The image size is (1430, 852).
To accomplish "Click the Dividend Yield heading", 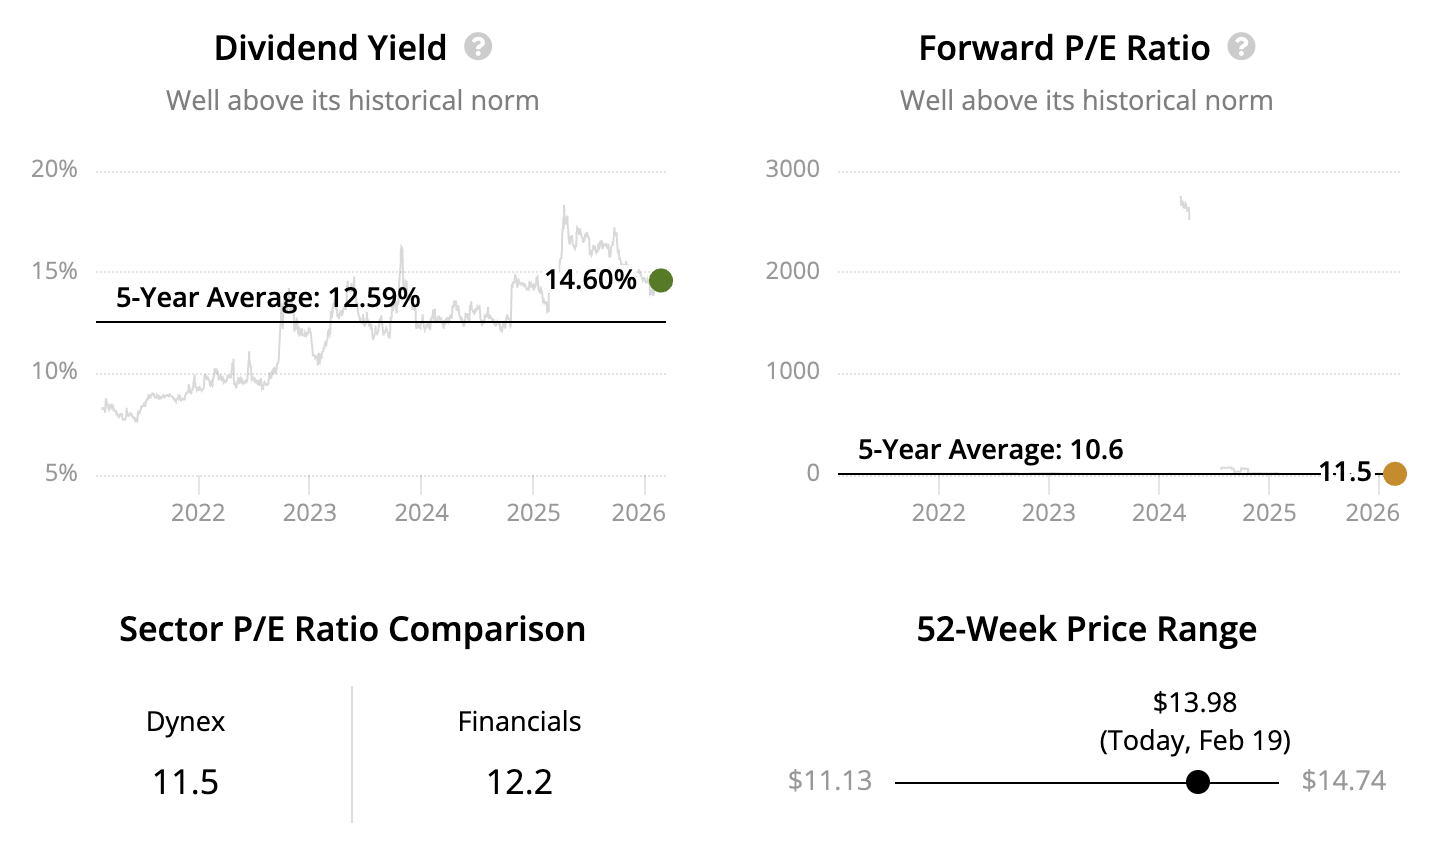I will [x=330, y=48].
